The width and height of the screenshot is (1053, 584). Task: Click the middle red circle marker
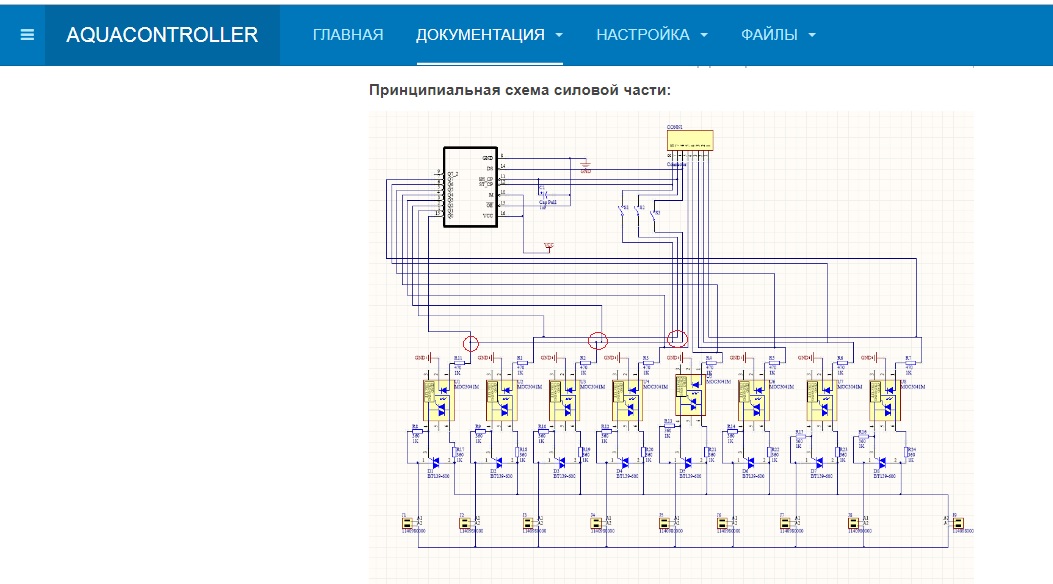pyautogui.click(x=598, y=340)
